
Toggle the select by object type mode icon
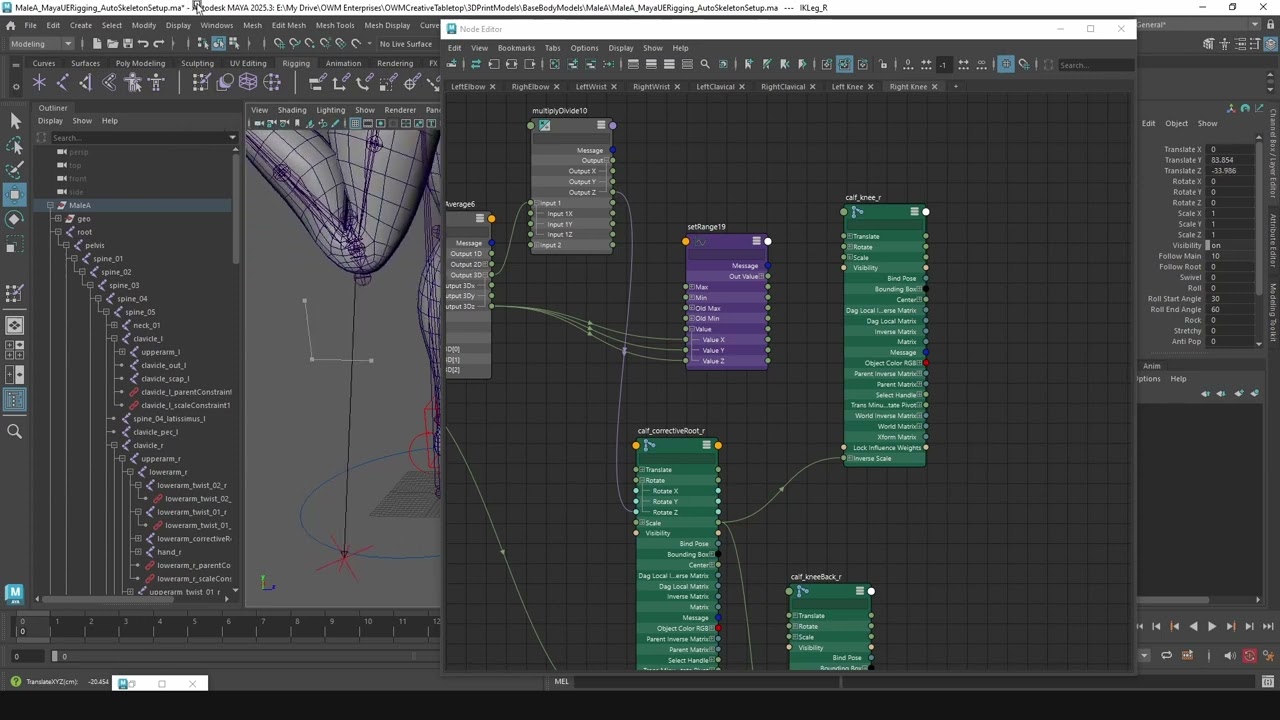[x=218, y=44]
